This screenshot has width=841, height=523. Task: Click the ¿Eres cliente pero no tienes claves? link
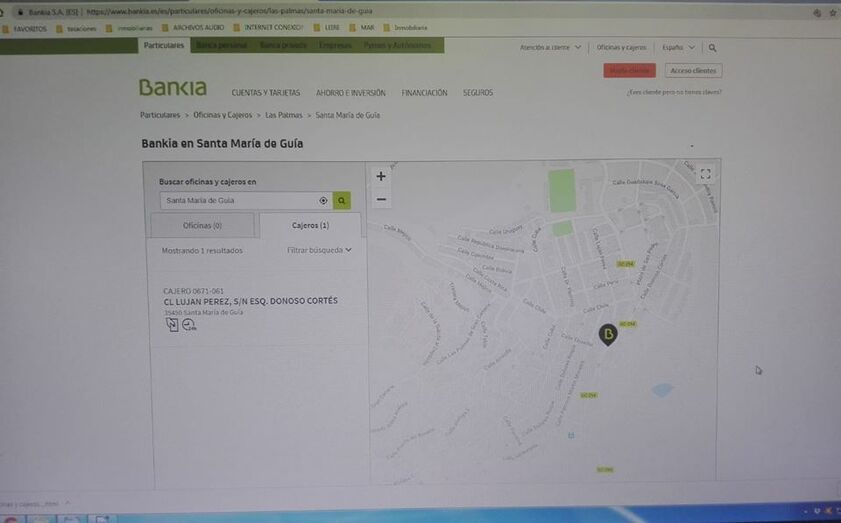pyautogui.click(x=674, y=92)
